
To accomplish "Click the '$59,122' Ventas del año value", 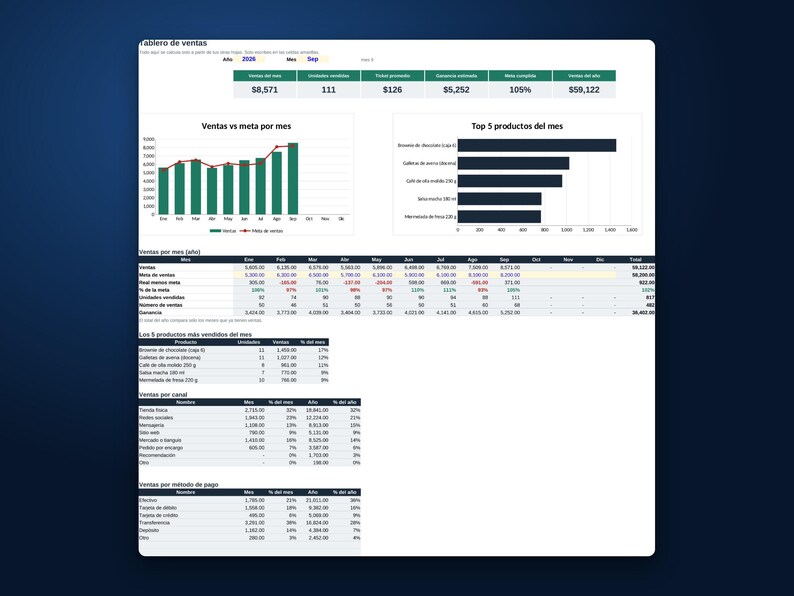I will coord(584,90).
